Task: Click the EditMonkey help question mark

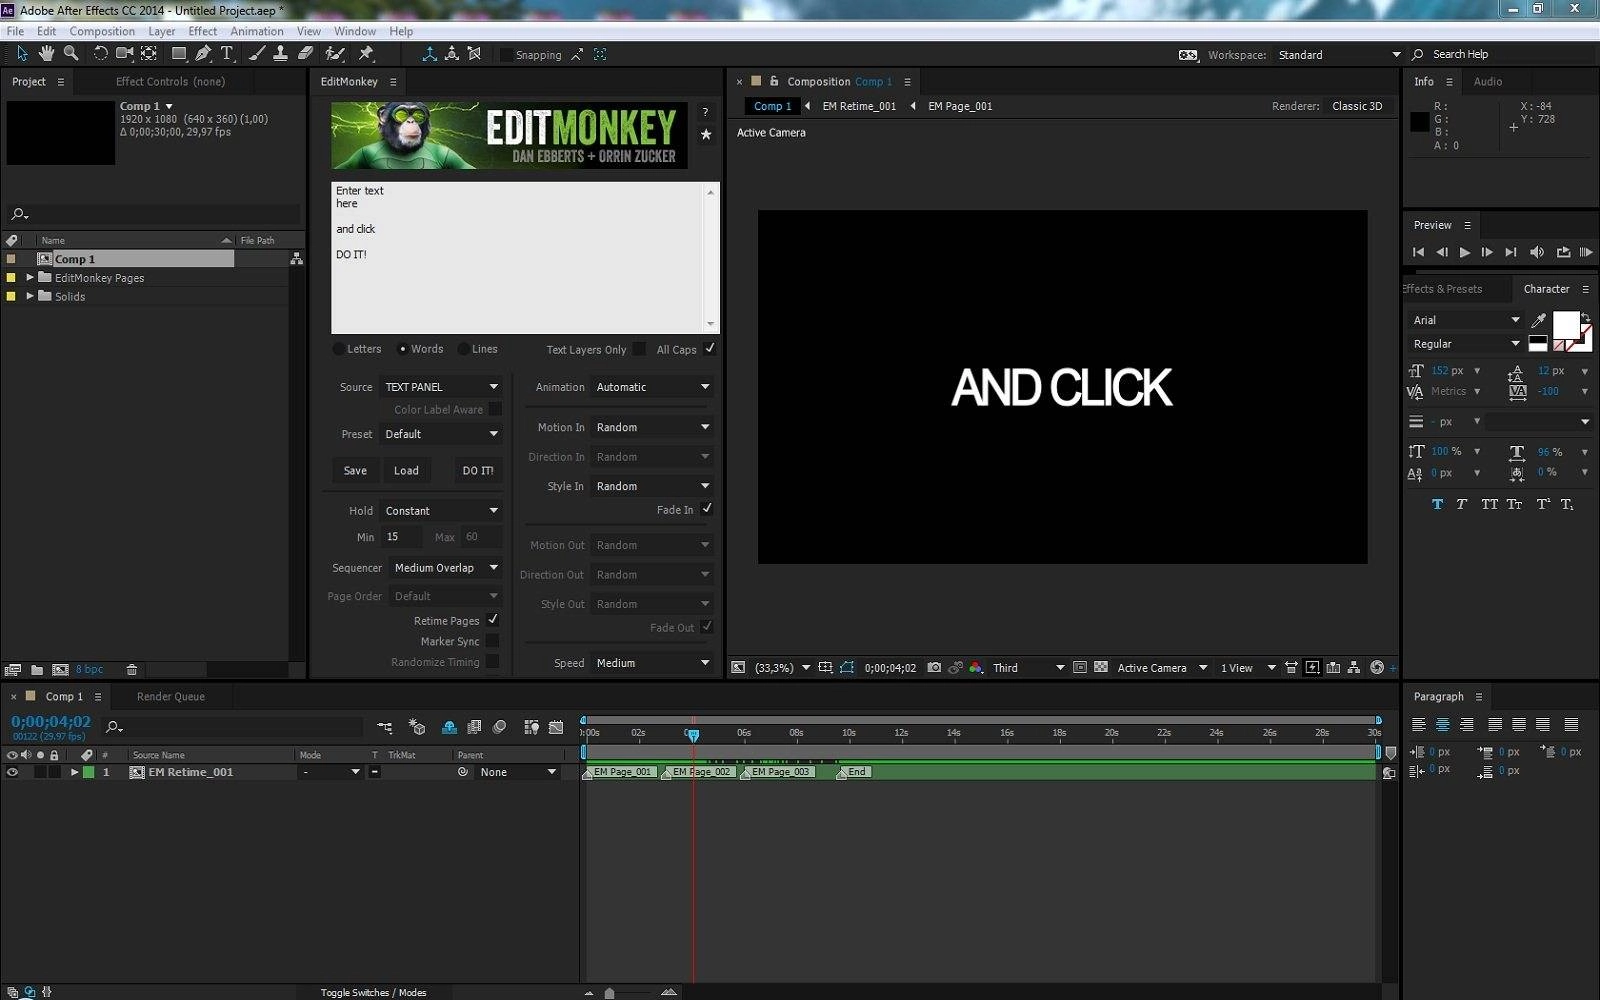Action: point(705,112)
